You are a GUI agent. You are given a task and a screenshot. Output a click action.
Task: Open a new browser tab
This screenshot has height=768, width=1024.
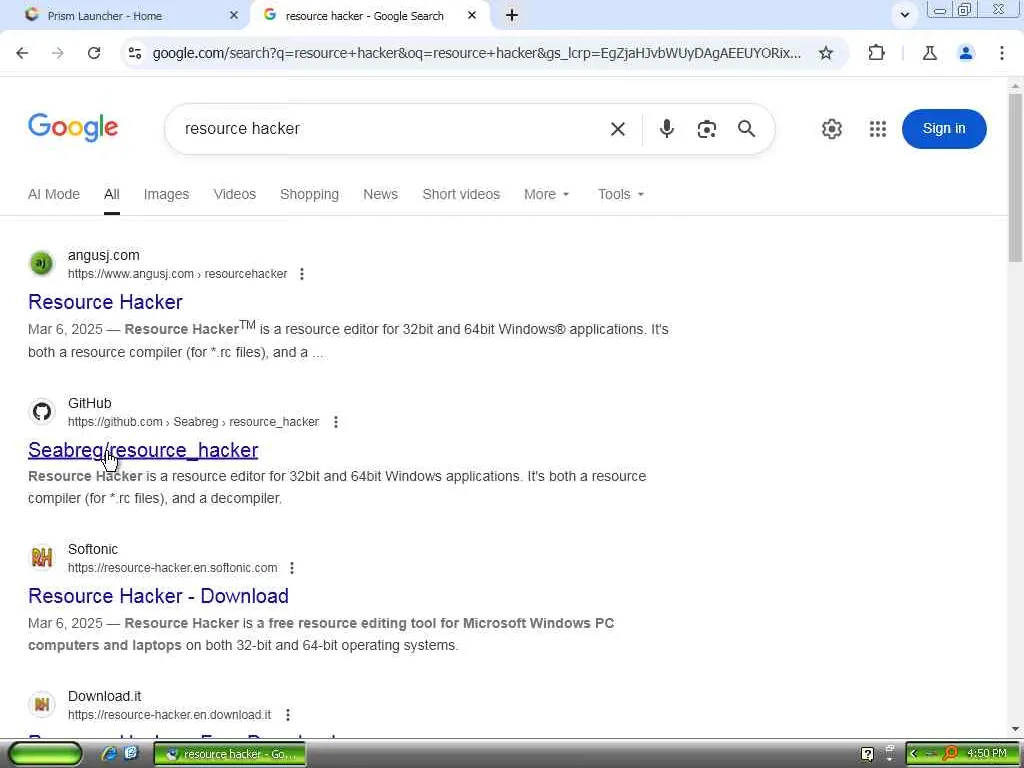click(512, 15)
